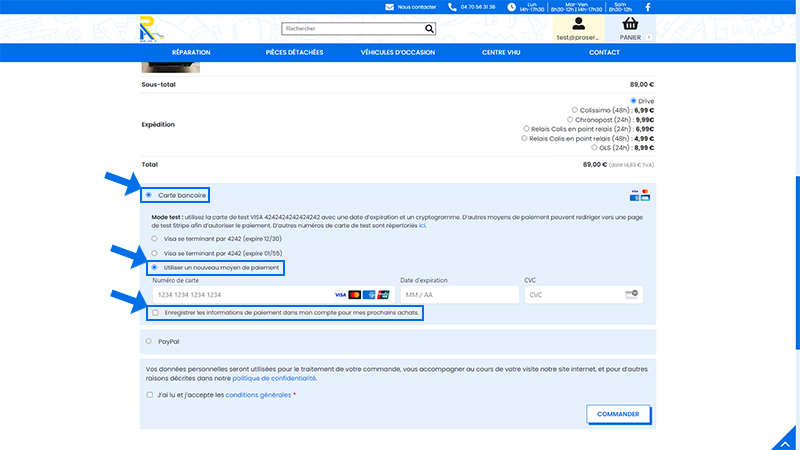800x450 pixels.
Task: Click the Mastercard logo in card number field
Action: (x=355, y=295)
